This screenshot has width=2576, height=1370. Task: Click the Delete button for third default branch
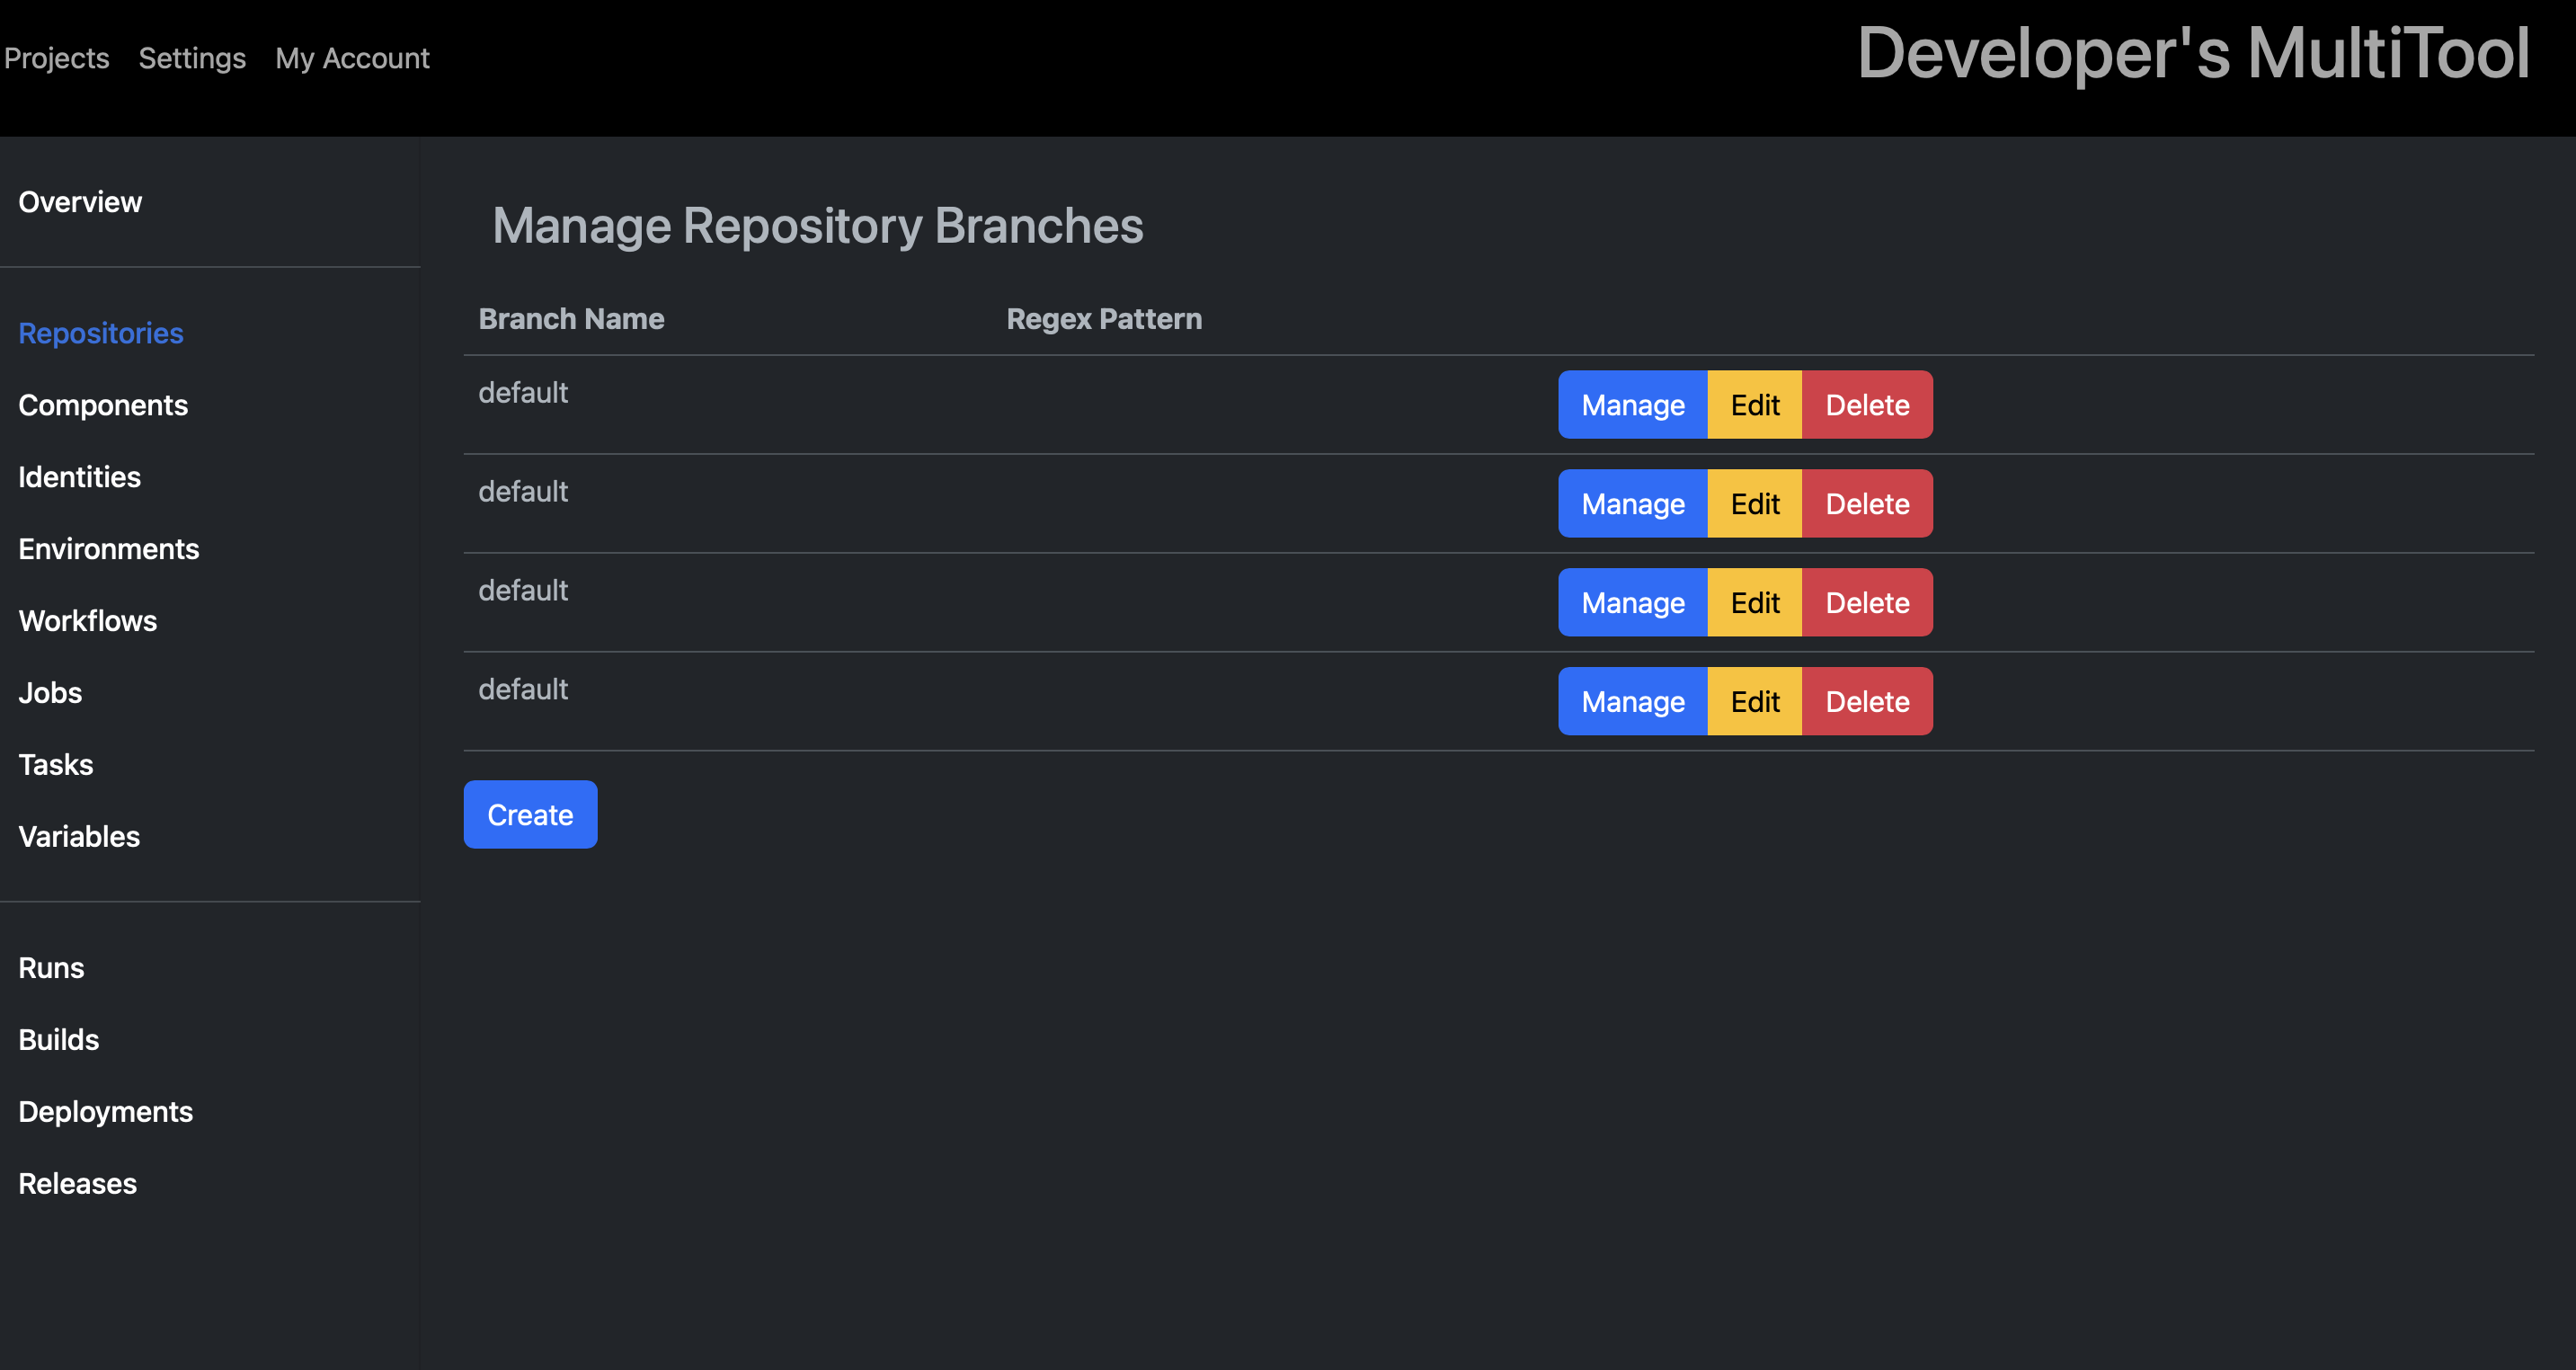1867,601
